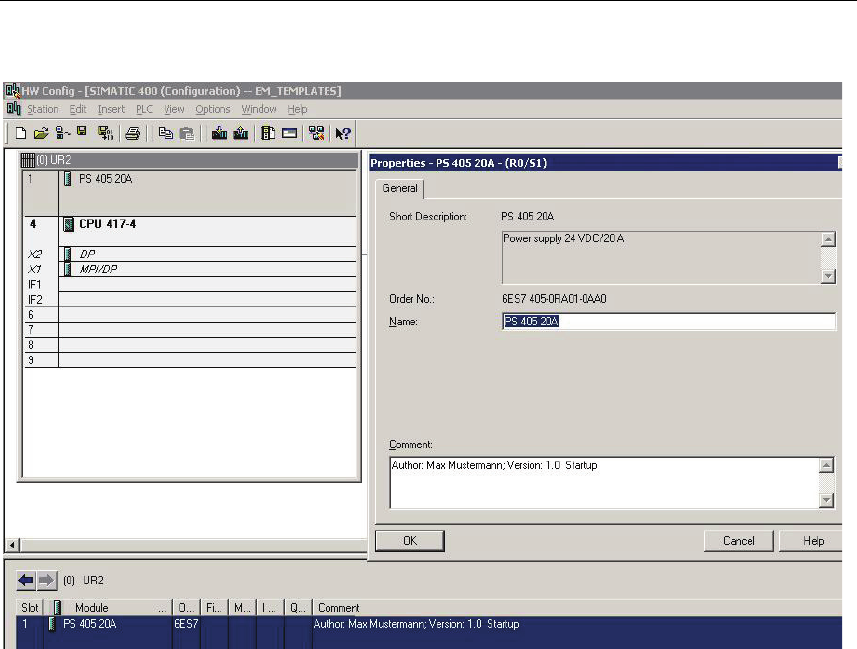Open the Help menu
The height and width of the screenshot is (649, 857).
click(x=297, y=109)
